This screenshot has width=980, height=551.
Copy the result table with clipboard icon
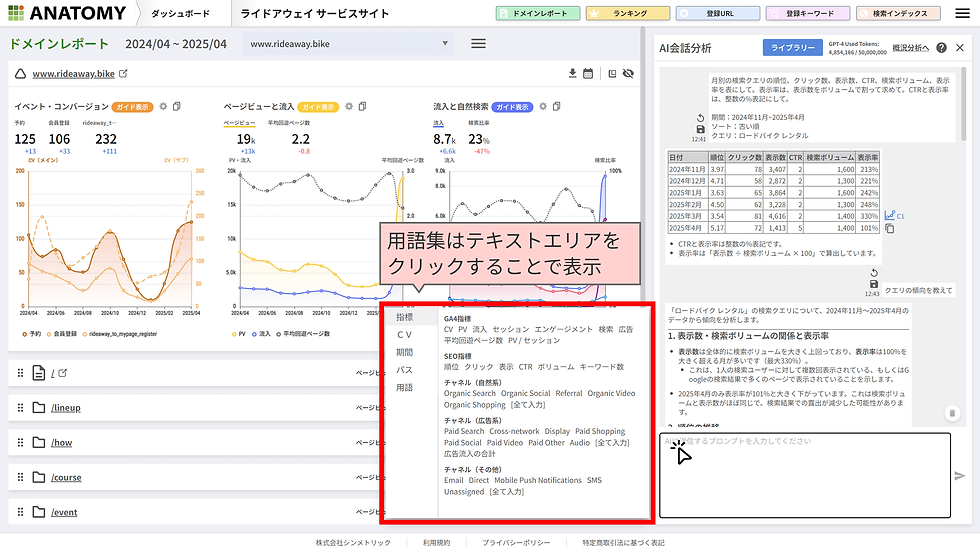coord(889,229)
